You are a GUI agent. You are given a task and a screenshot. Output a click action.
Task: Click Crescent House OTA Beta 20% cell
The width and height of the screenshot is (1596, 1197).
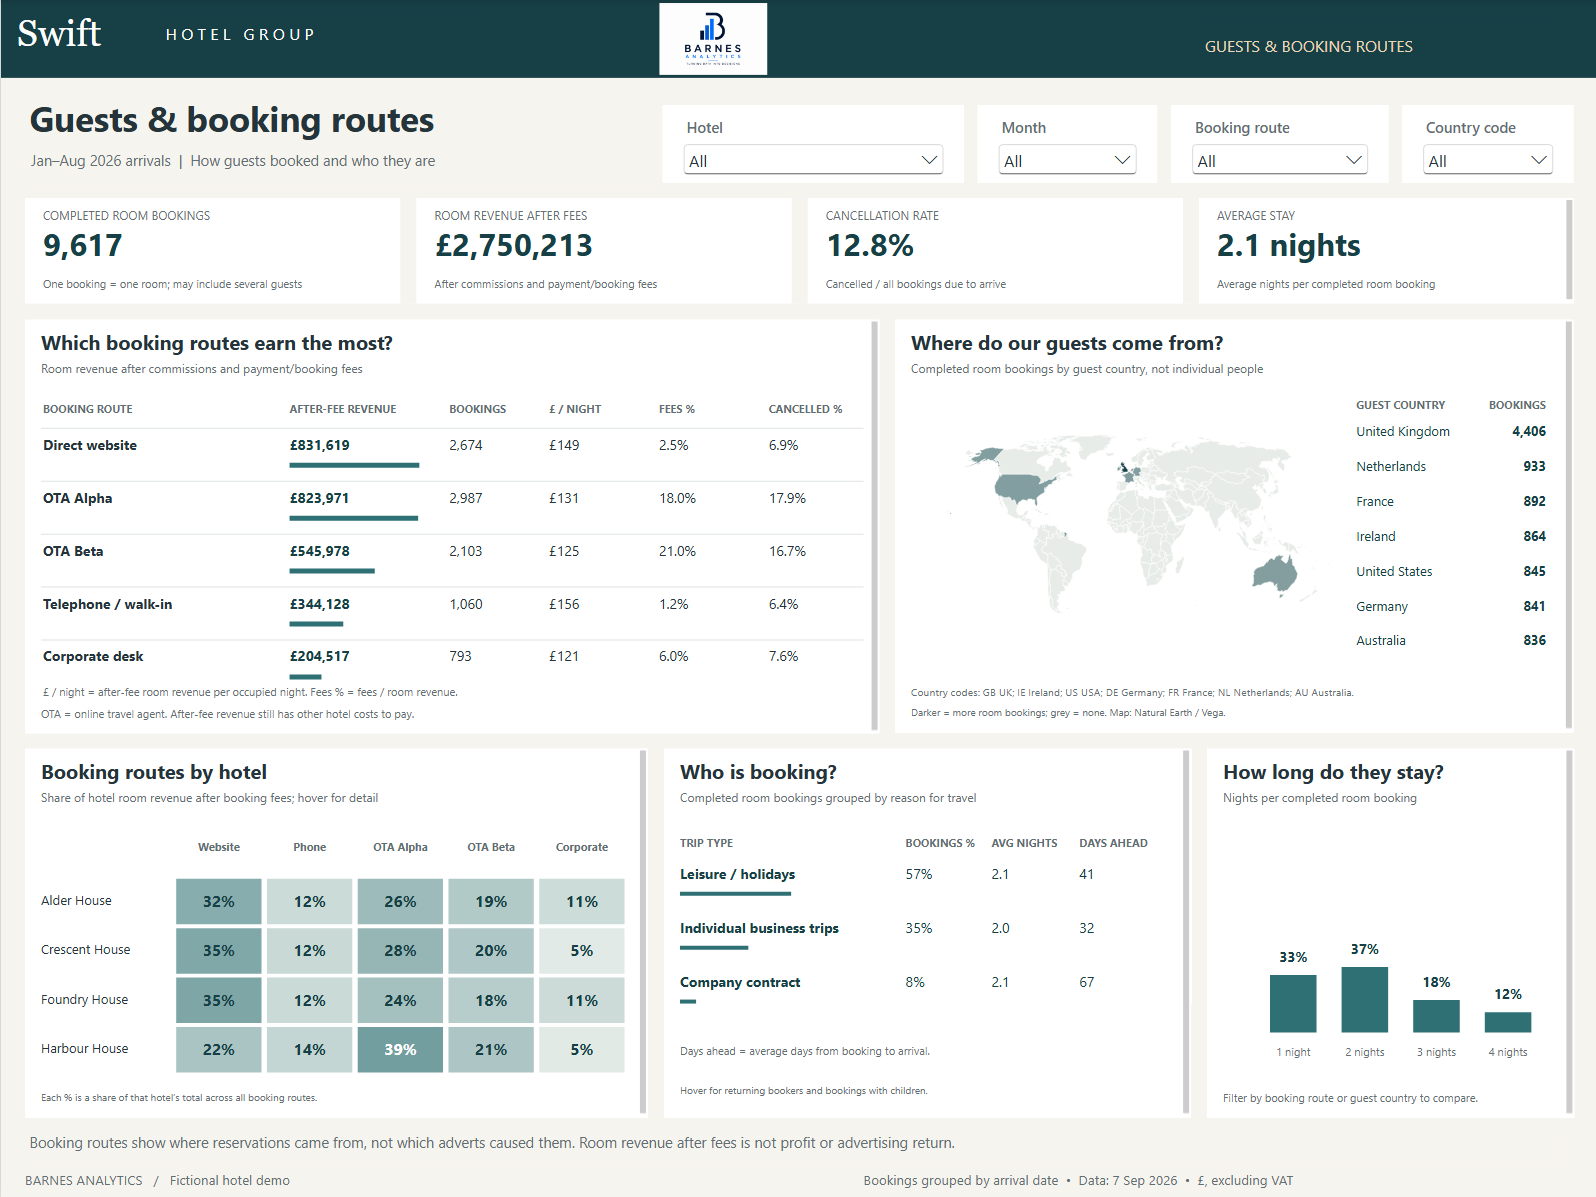tap(491, 950)
